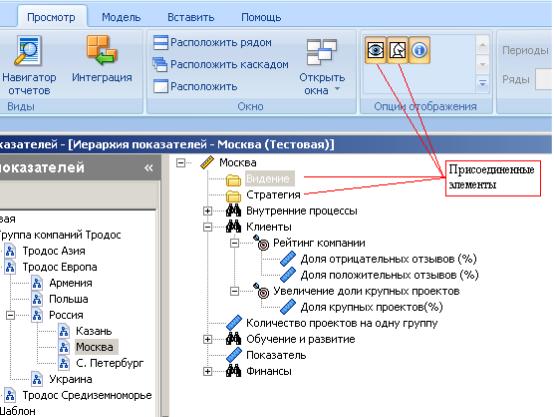Click the Расположить рядом label
This screenshot has height=417, width=554.
(x=221, y=42)
